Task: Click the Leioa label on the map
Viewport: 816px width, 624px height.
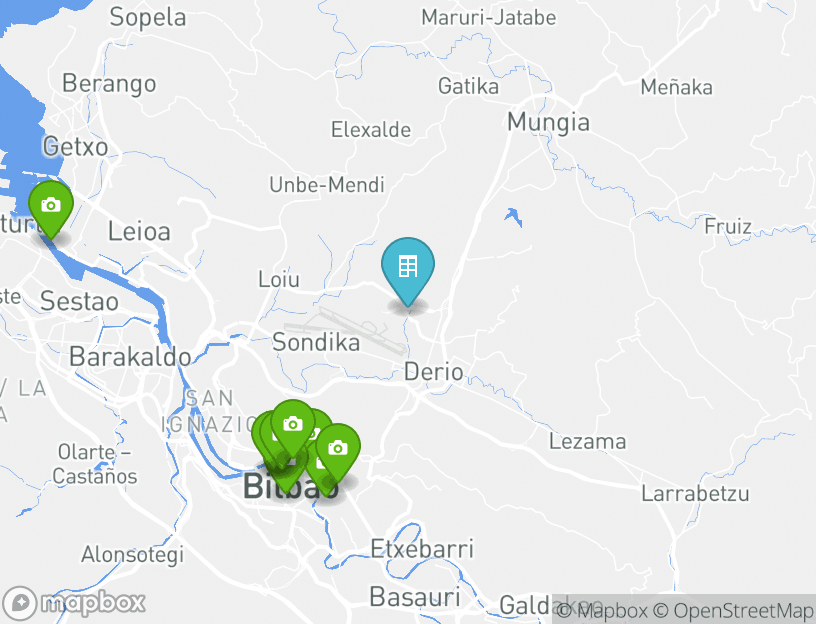Action: coord(139,232)
